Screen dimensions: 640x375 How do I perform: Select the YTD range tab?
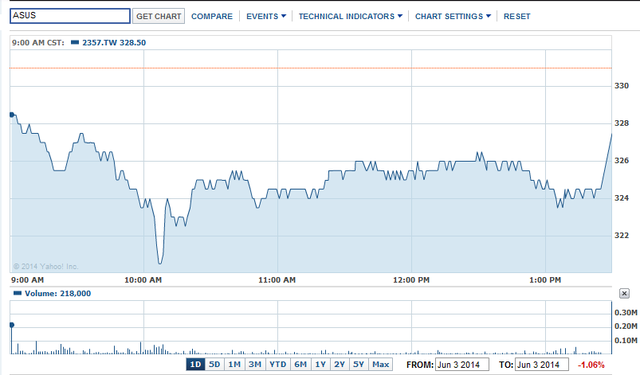(x=278, y=364)
